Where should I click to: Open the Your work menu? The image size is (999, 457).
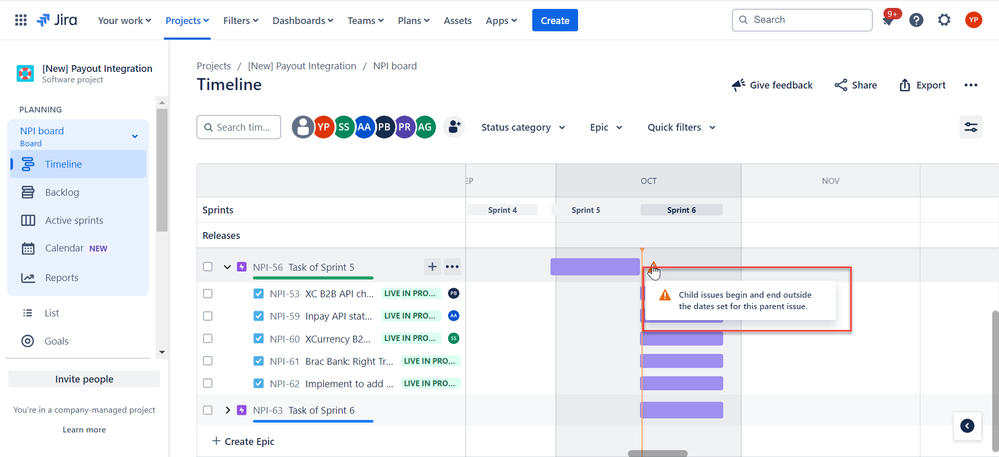point(124,20)
